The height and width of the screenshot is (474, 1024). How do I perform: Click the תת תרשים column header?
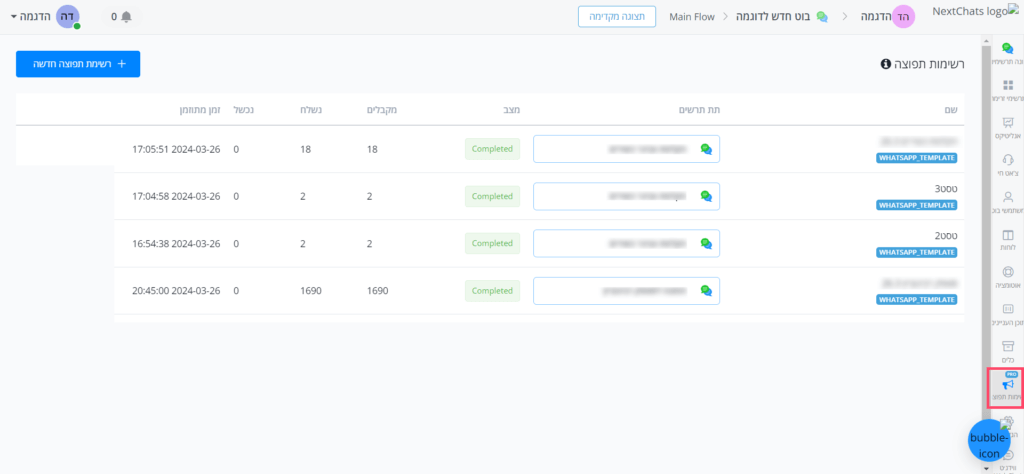[700, 109]
